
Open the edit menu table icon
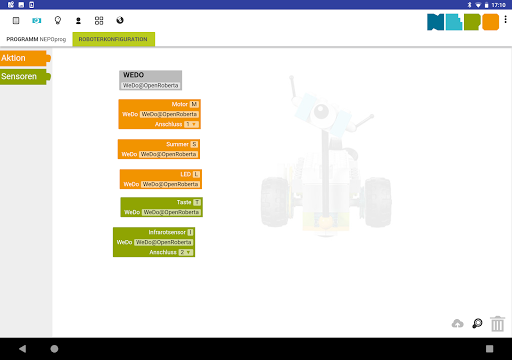[16, 21]
